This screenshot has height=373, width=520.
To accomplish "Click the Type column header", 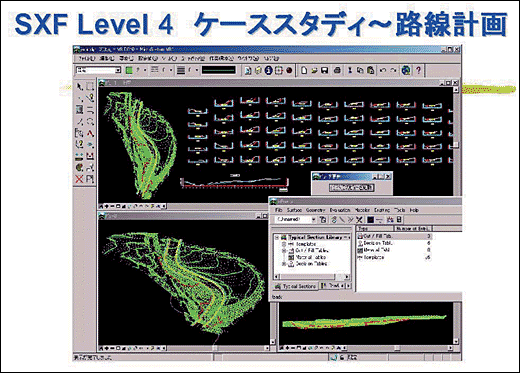I will [376, 228].
